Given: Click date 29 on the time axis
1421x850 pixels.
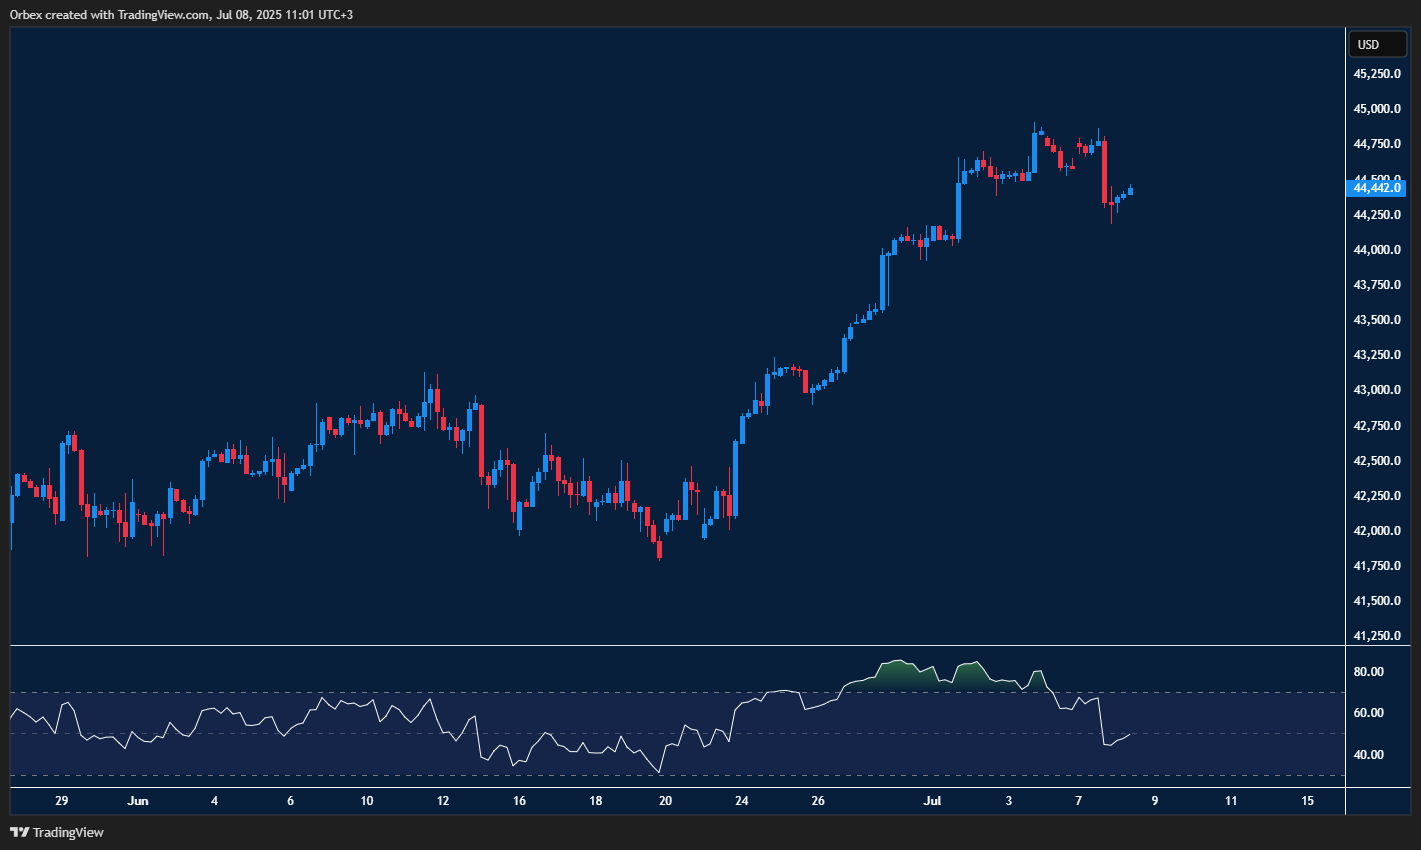Looking at the screenshot, I should (62, 801).
